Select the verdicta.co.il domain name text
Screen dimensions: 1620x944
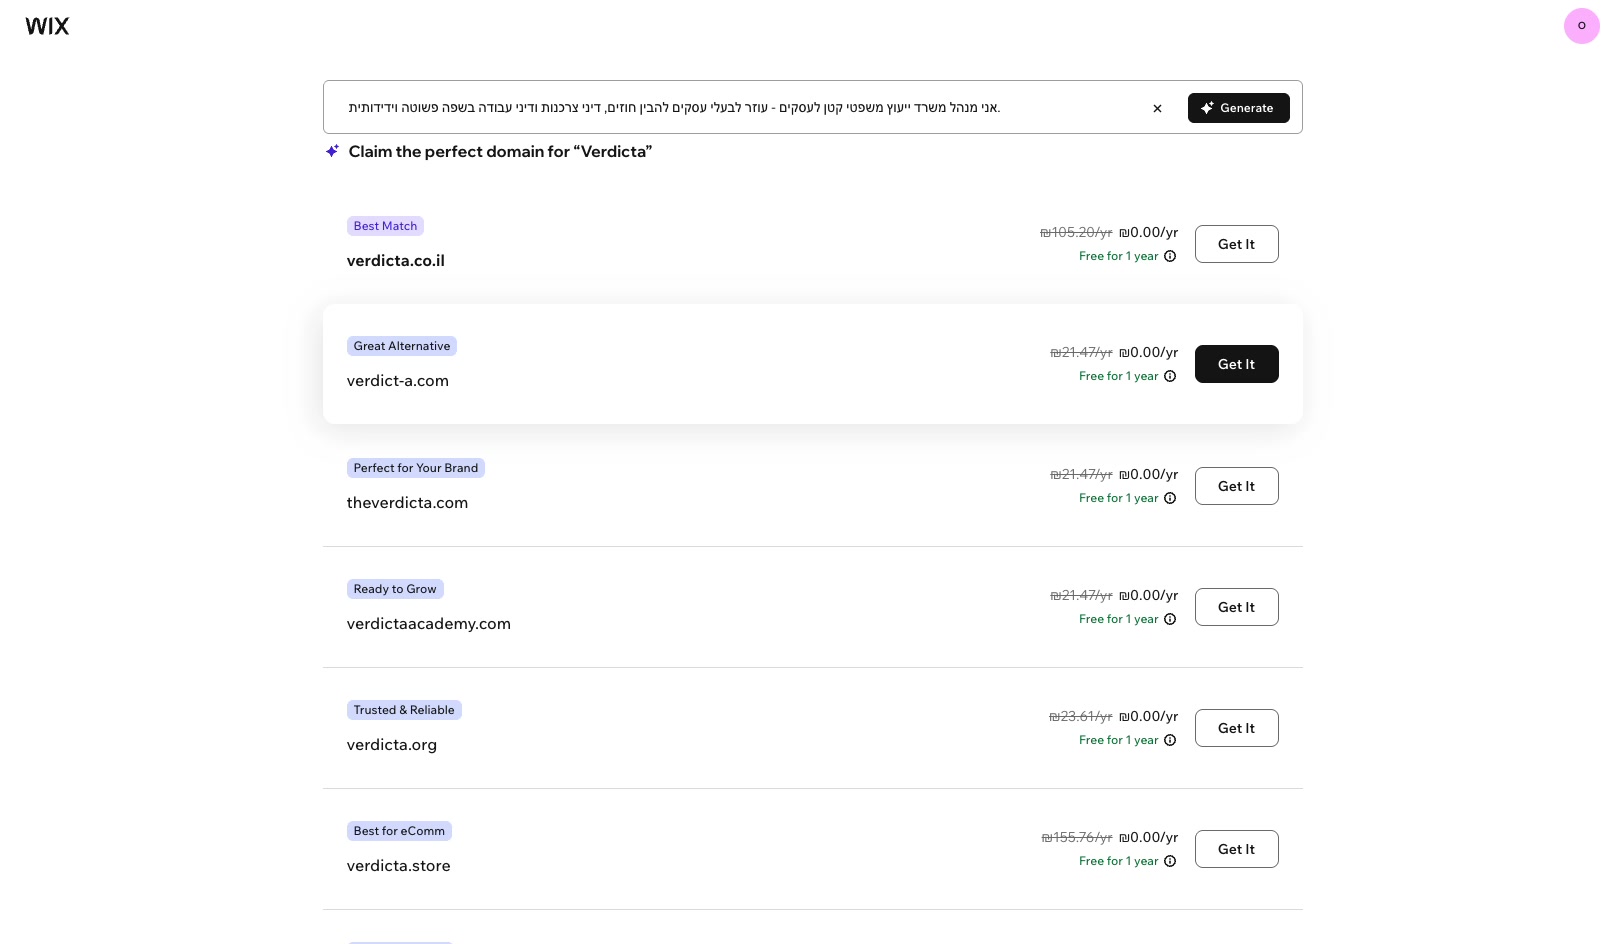pyautogui.click(x=396, y=261)
